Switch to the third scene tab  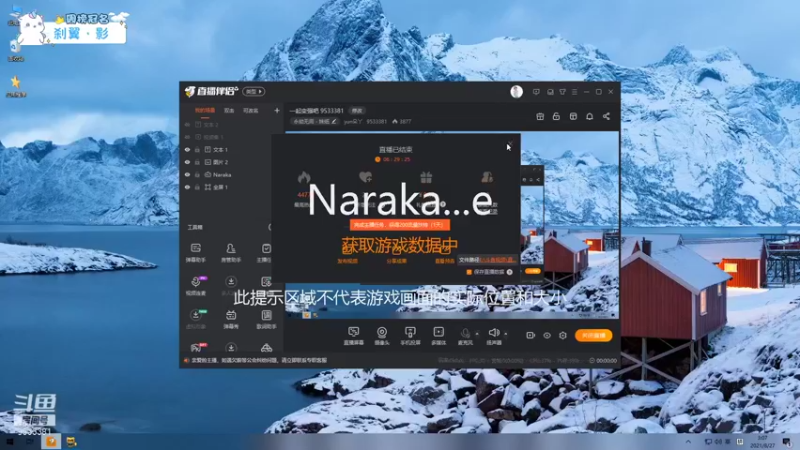[251, 110]
